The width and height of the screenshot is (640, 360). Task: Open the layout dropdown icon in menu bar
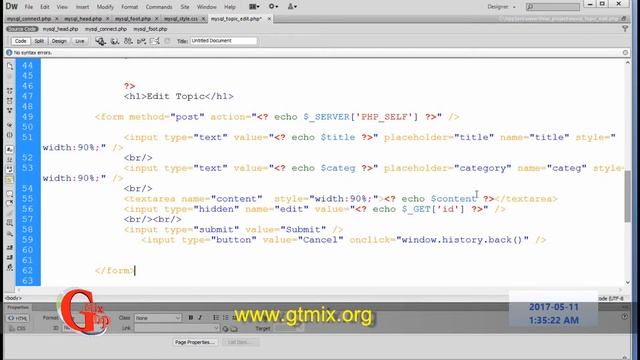point(254,7)
